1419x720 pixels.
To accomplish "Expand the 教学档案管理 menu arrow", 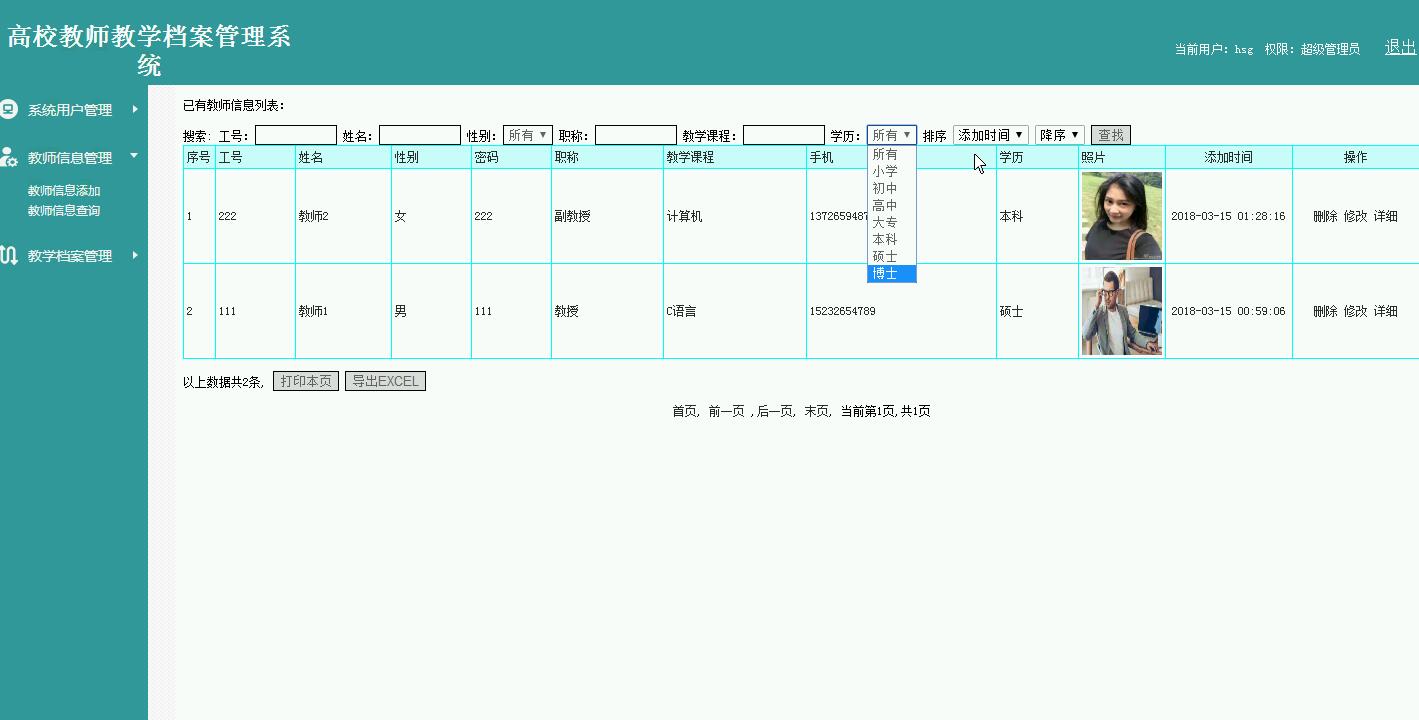I will click(x=135, y=255).
